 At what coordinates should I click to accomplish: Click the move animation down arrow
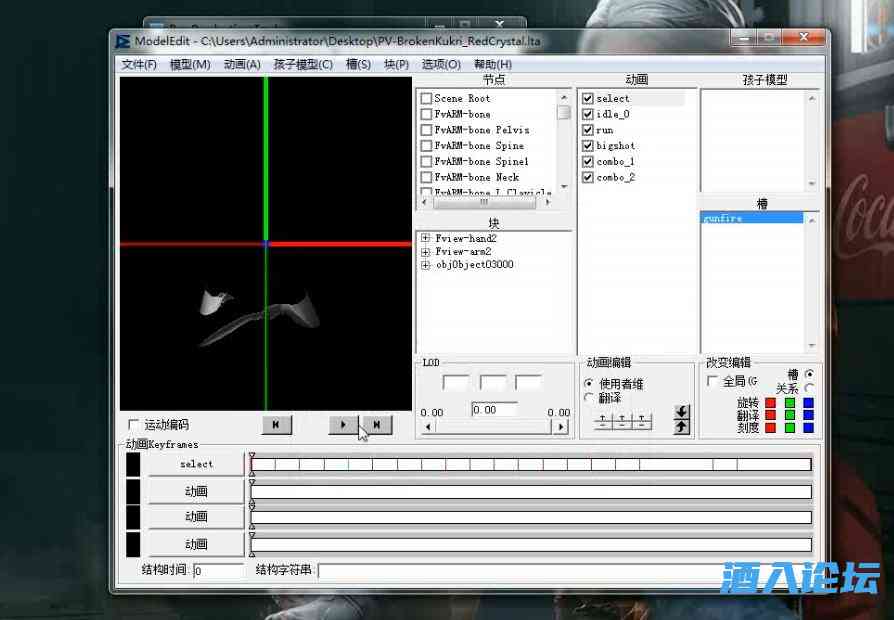coord(682,412)
